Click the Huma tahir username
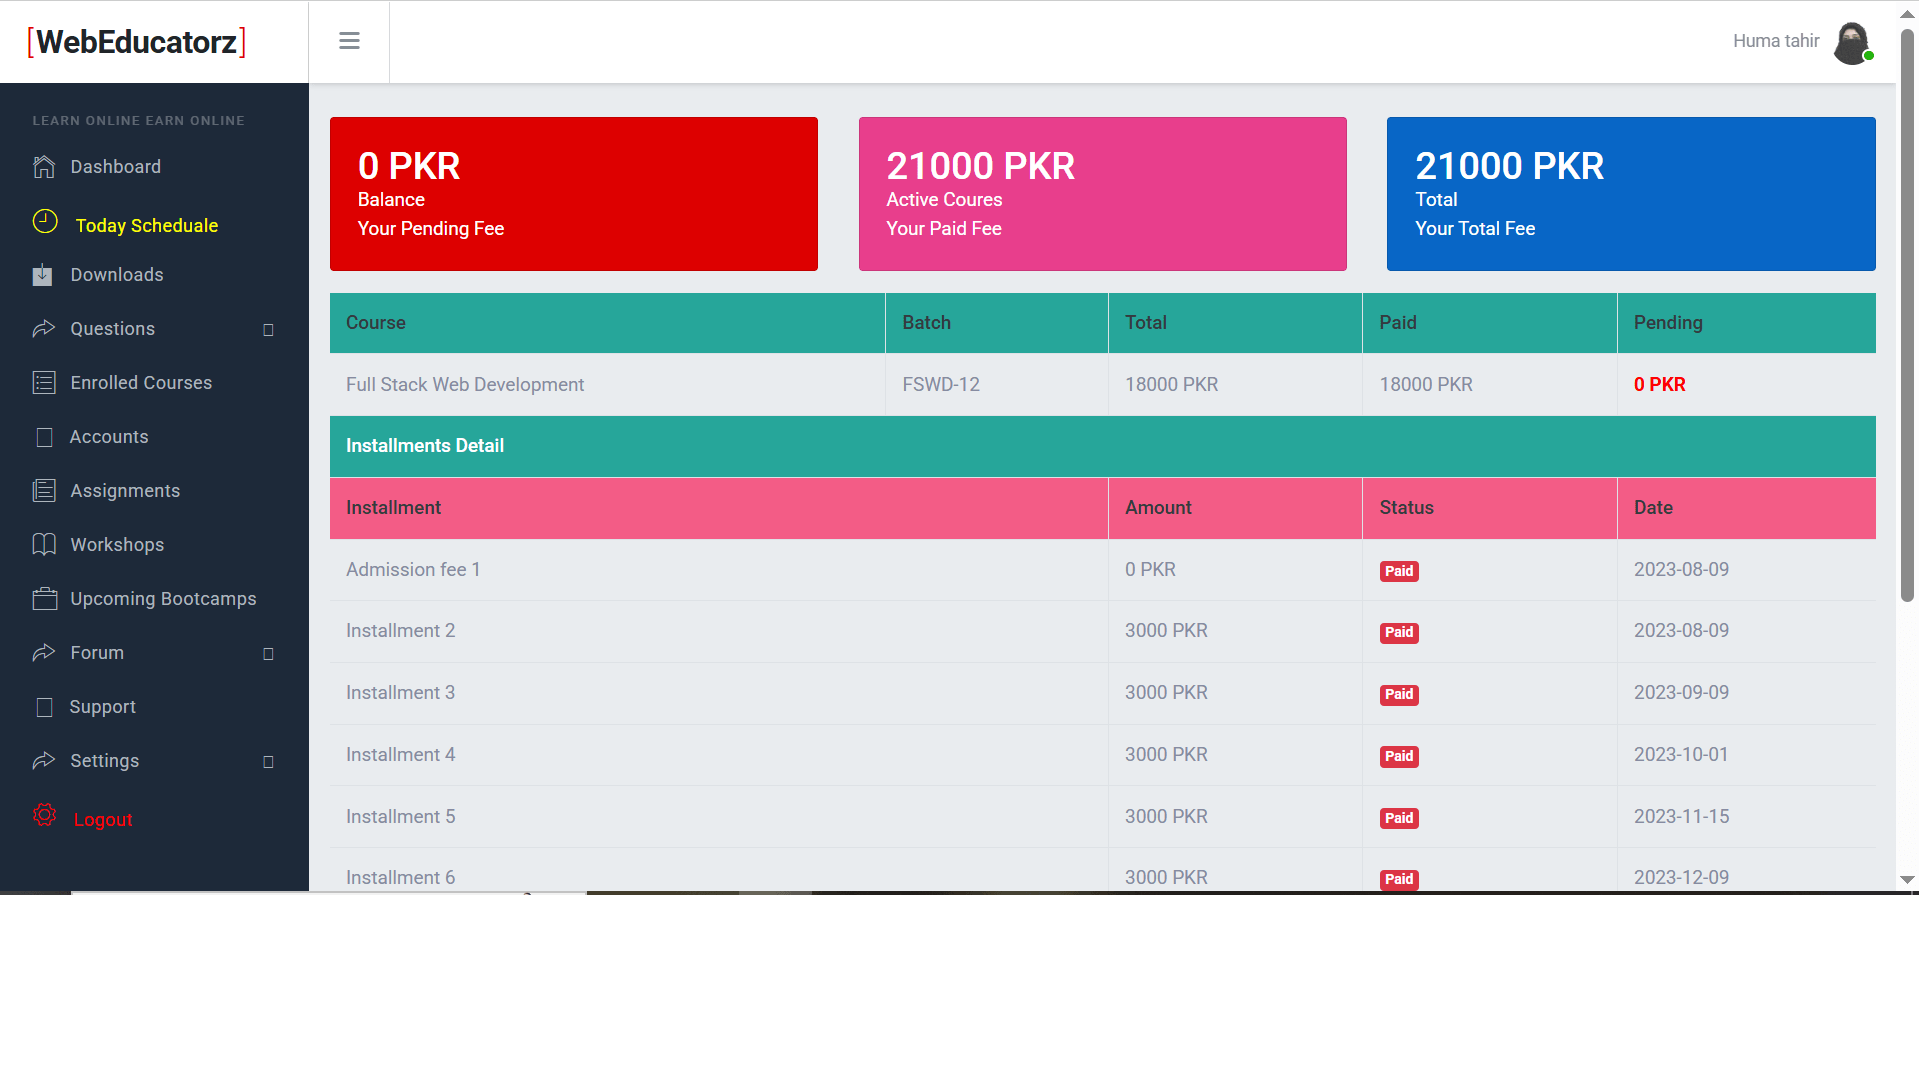This screenshot has width=1919, height=1088. pyautogui.click(x=1776, y=41)
